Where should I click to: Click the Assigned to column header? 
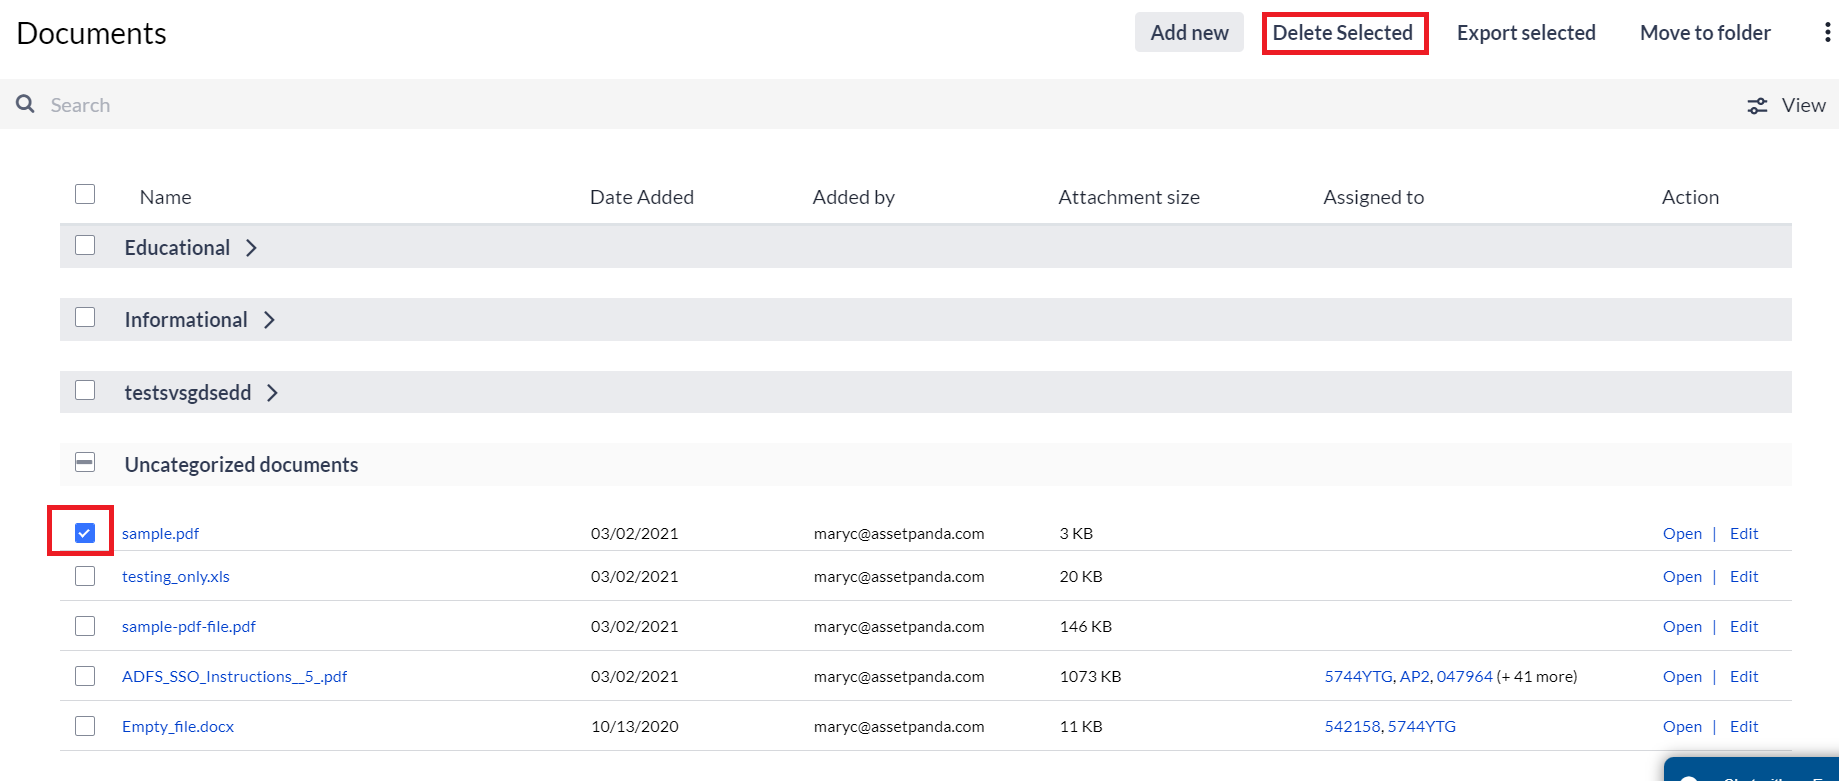[x=1373, y=197]
